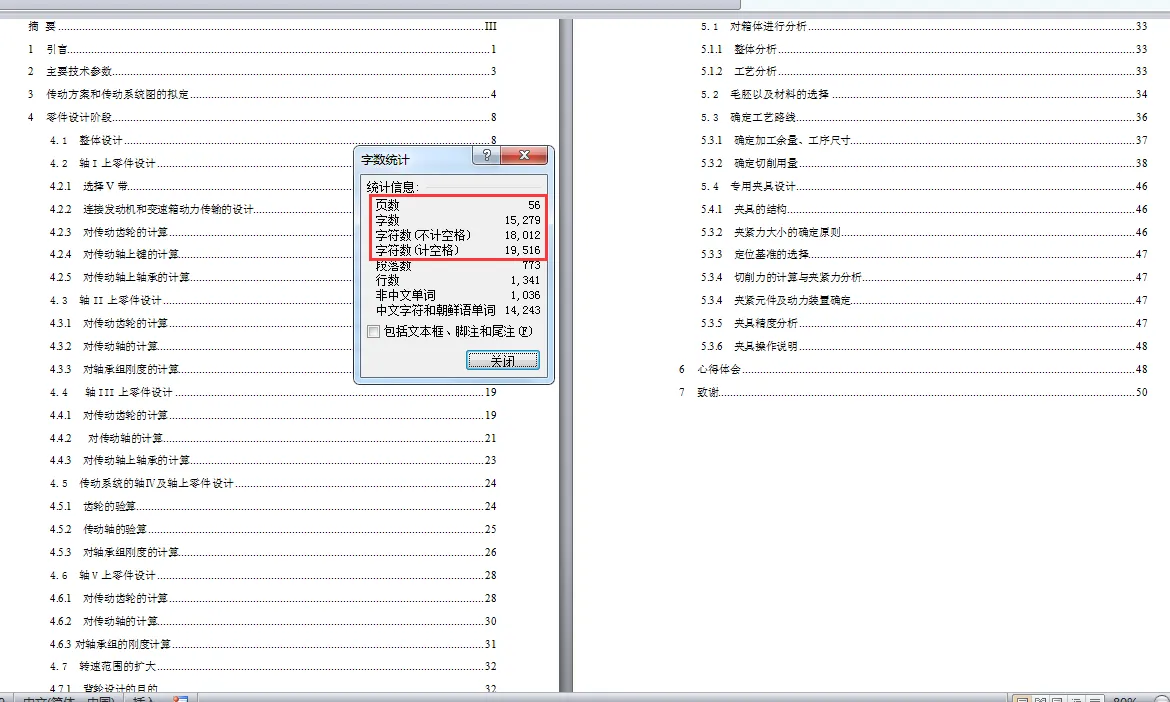Click 5.1.2 工艺分析 entry
Viewport: 1170px width, 702px height.
click(x=924, y=72)
